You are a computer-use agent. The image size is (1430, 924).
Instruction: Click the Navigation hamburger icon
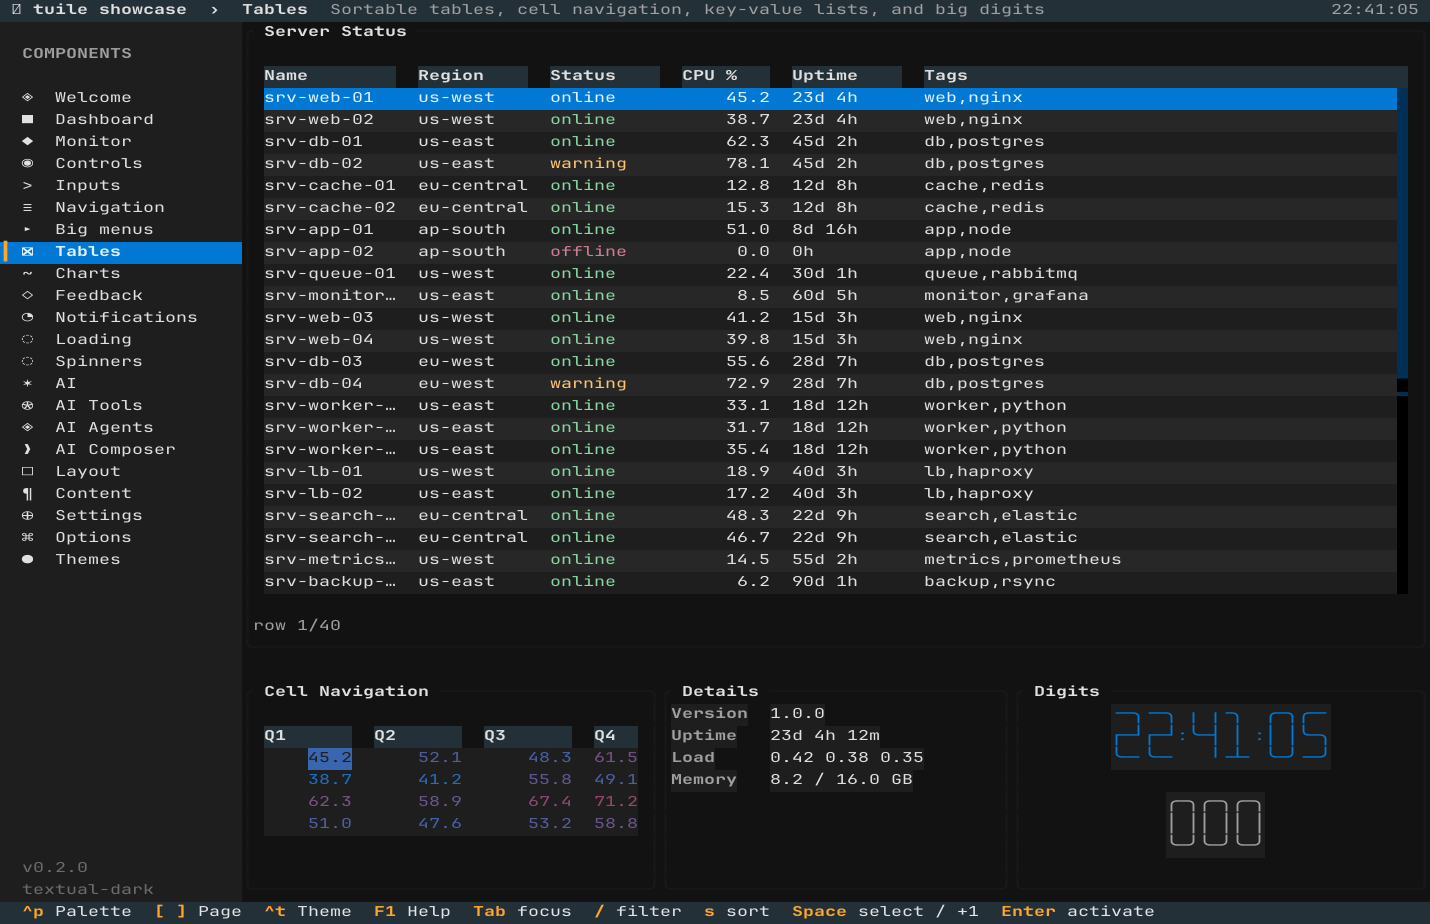point(27,207)
